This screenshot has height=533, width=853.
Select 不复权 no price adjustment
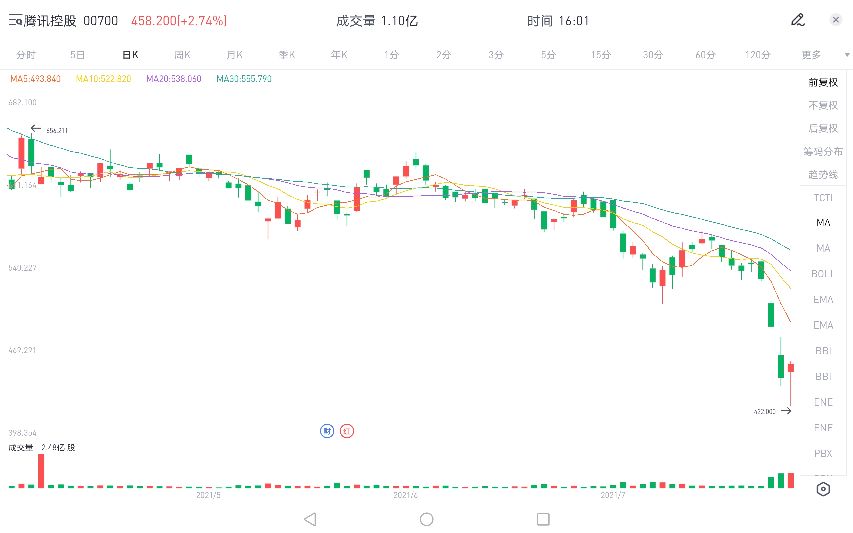(823, 106)
